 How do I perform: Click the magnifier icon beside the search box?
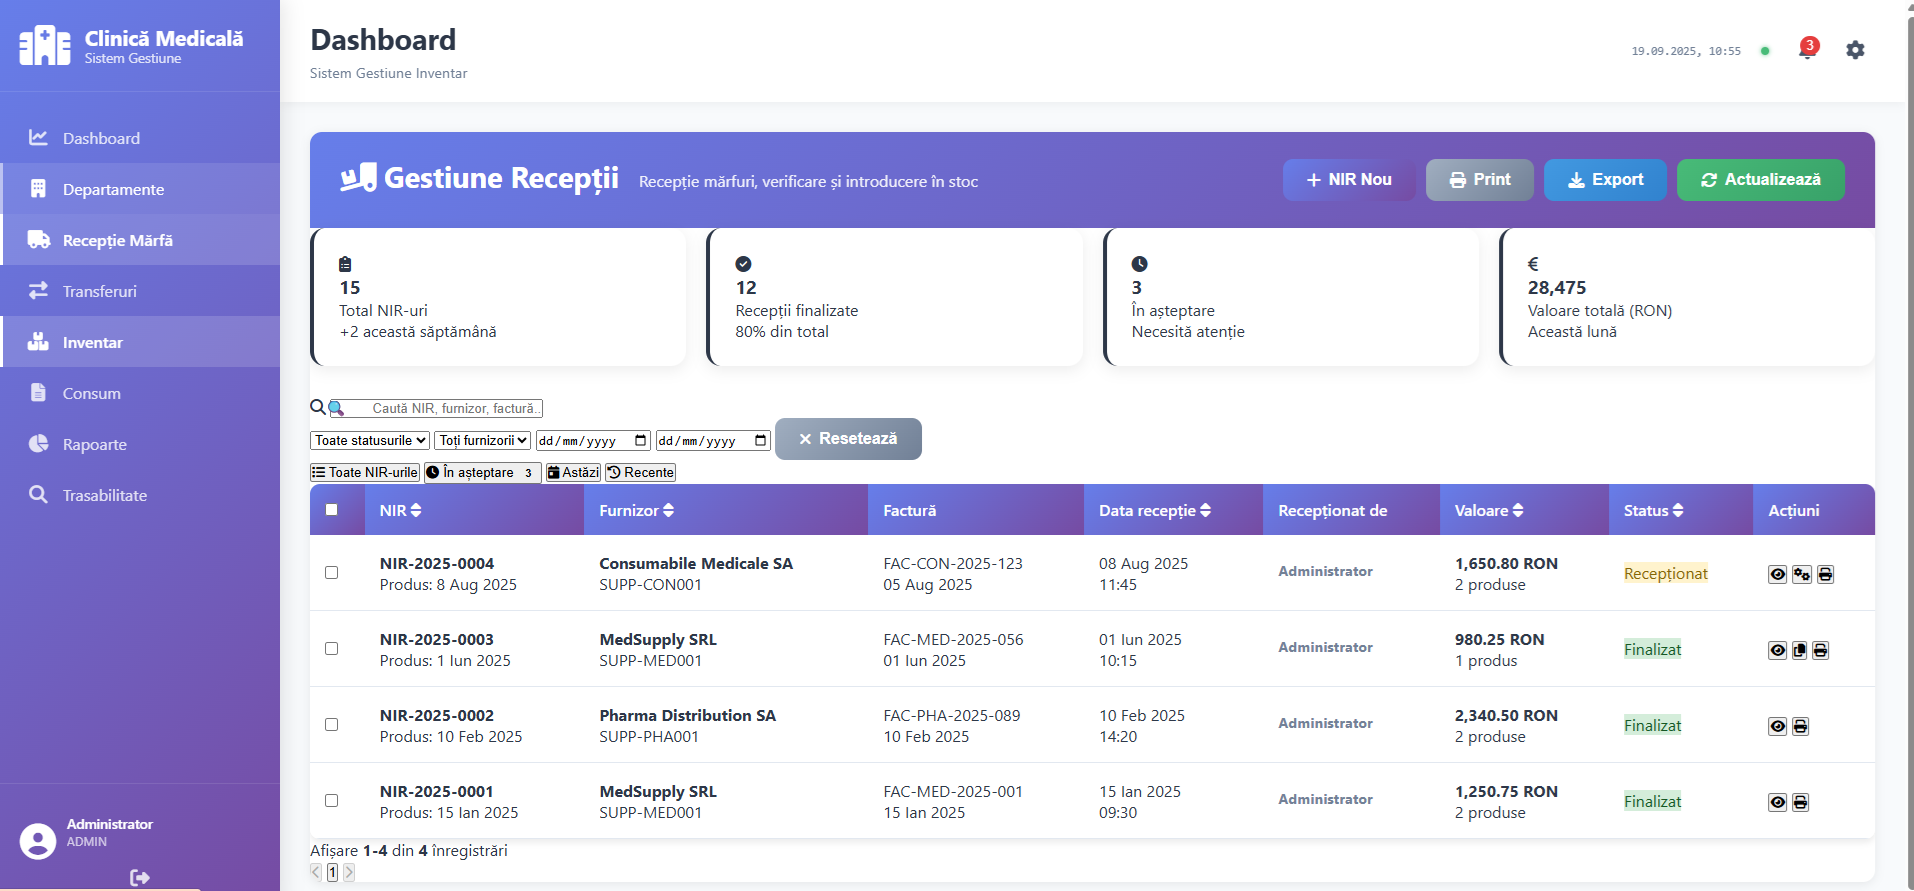pos(318,407)
